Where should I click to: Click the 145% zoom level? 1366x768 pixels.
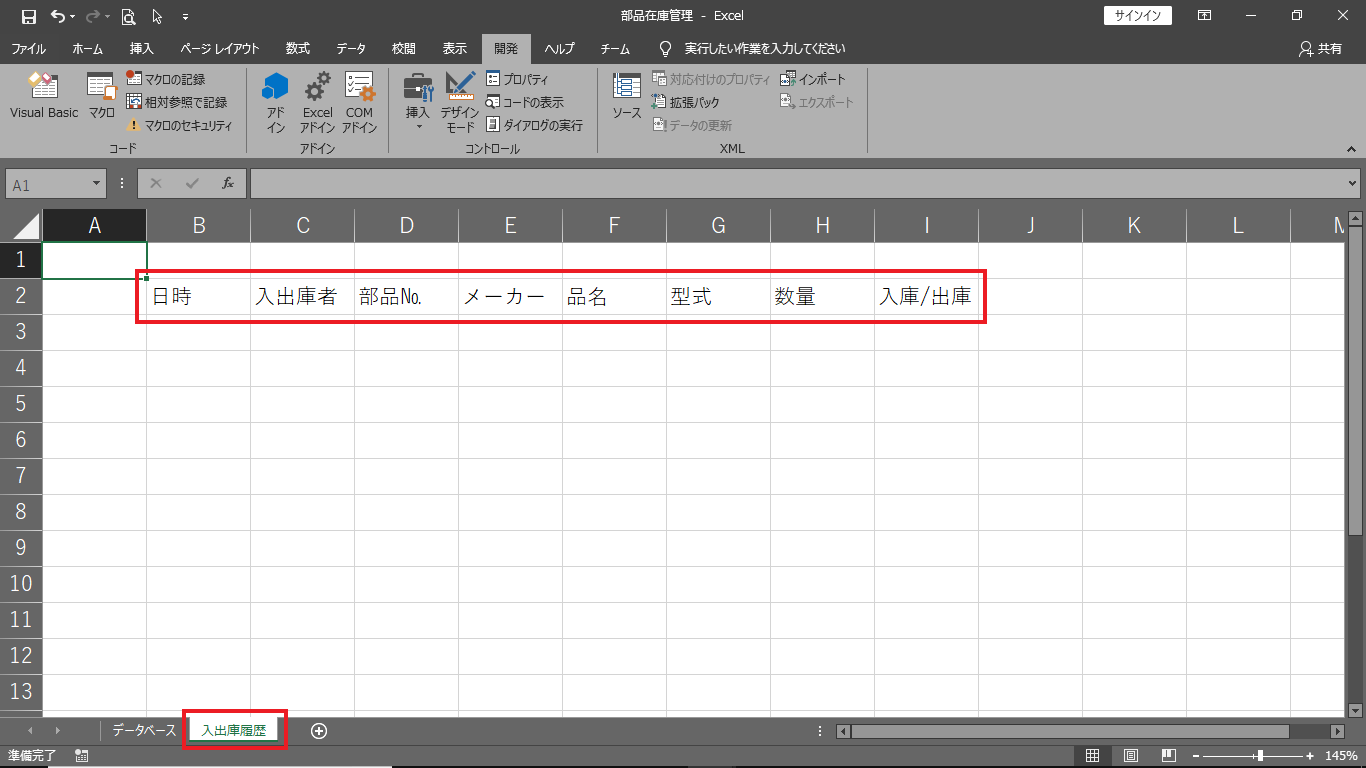pyautogui.click(x=1342, y=756)
